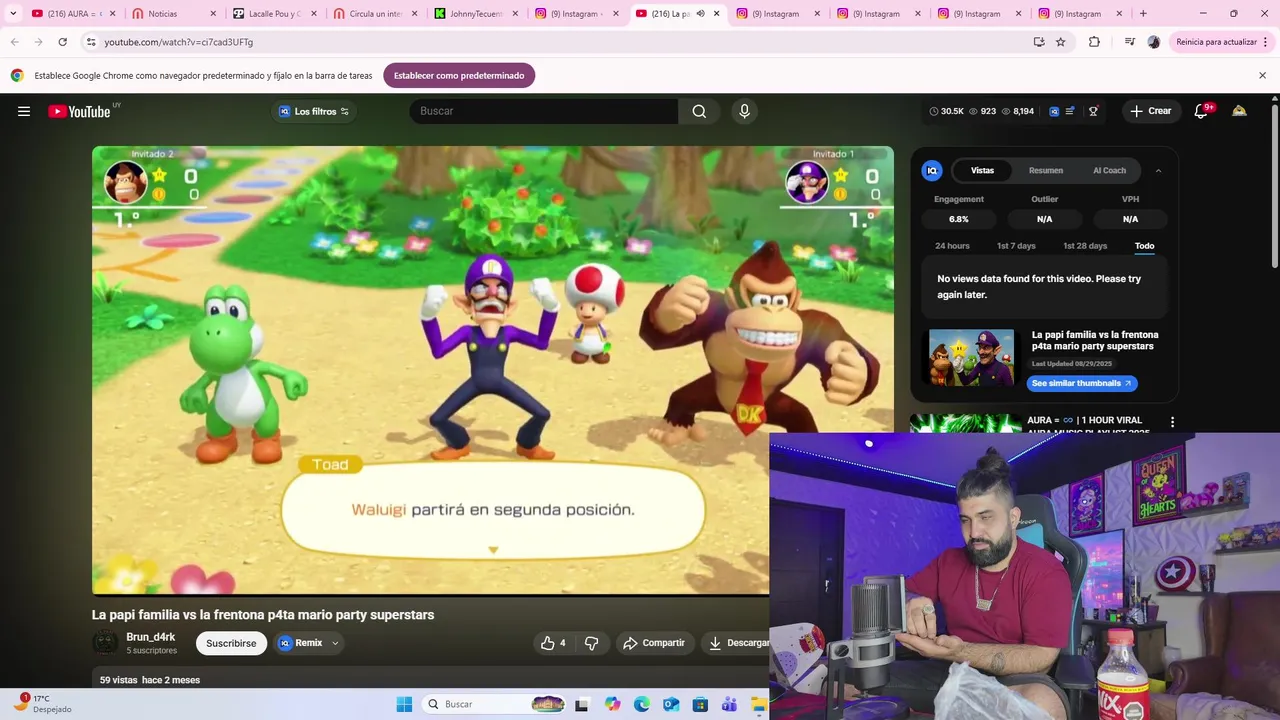Screen dimensions: 1280x720
Task: Click the Descargar download button
Action: [736, 643]
